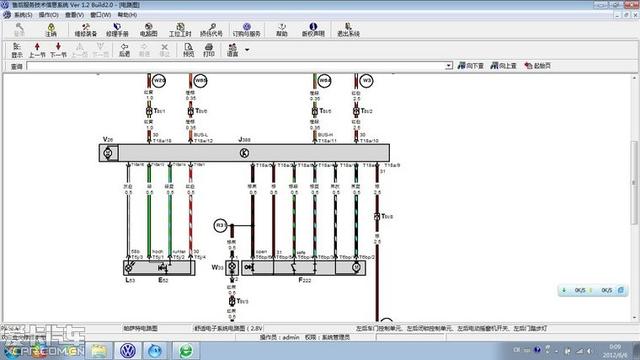
Task: Open the 电路图 wiring diagram section
Action: pyautogui.click(x=149, y=30)
